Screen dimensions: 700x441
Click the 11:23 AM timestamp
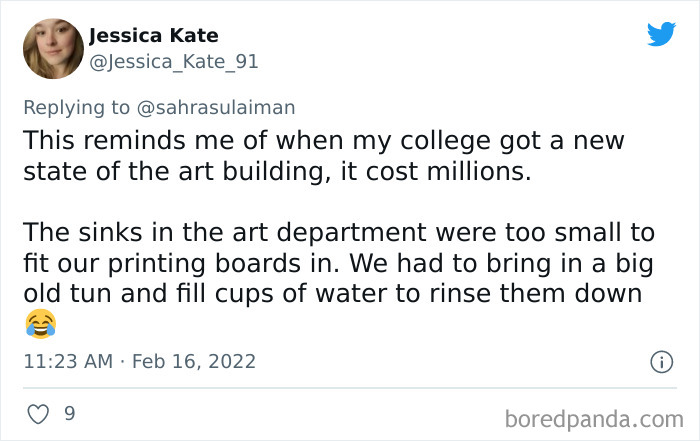click(67, 361)
